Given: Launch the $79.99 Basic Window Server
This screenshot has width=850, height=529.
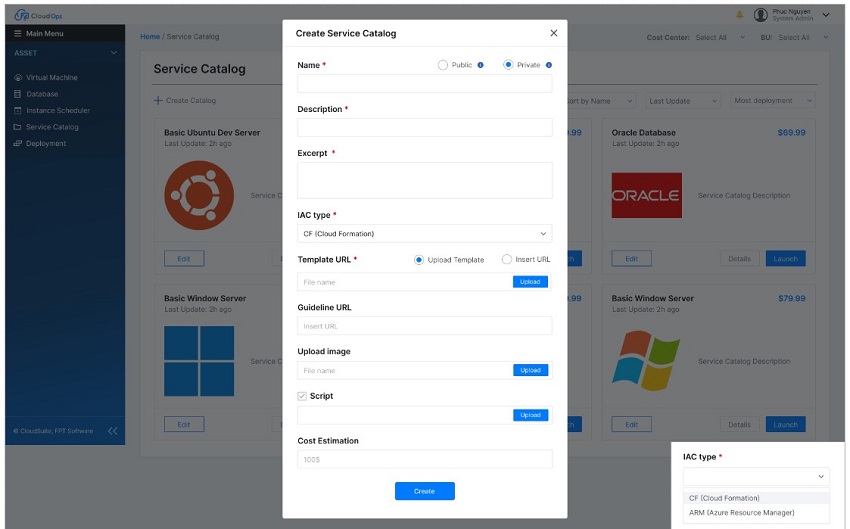Looking at the screenshot, I should [785, 424].
